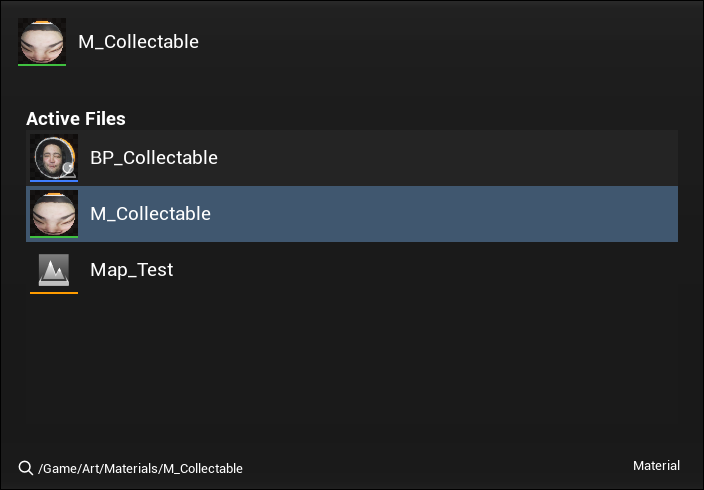Click the orange bar beneath the Map_Test icon
The image size is (704, 490).
[53, 293]
